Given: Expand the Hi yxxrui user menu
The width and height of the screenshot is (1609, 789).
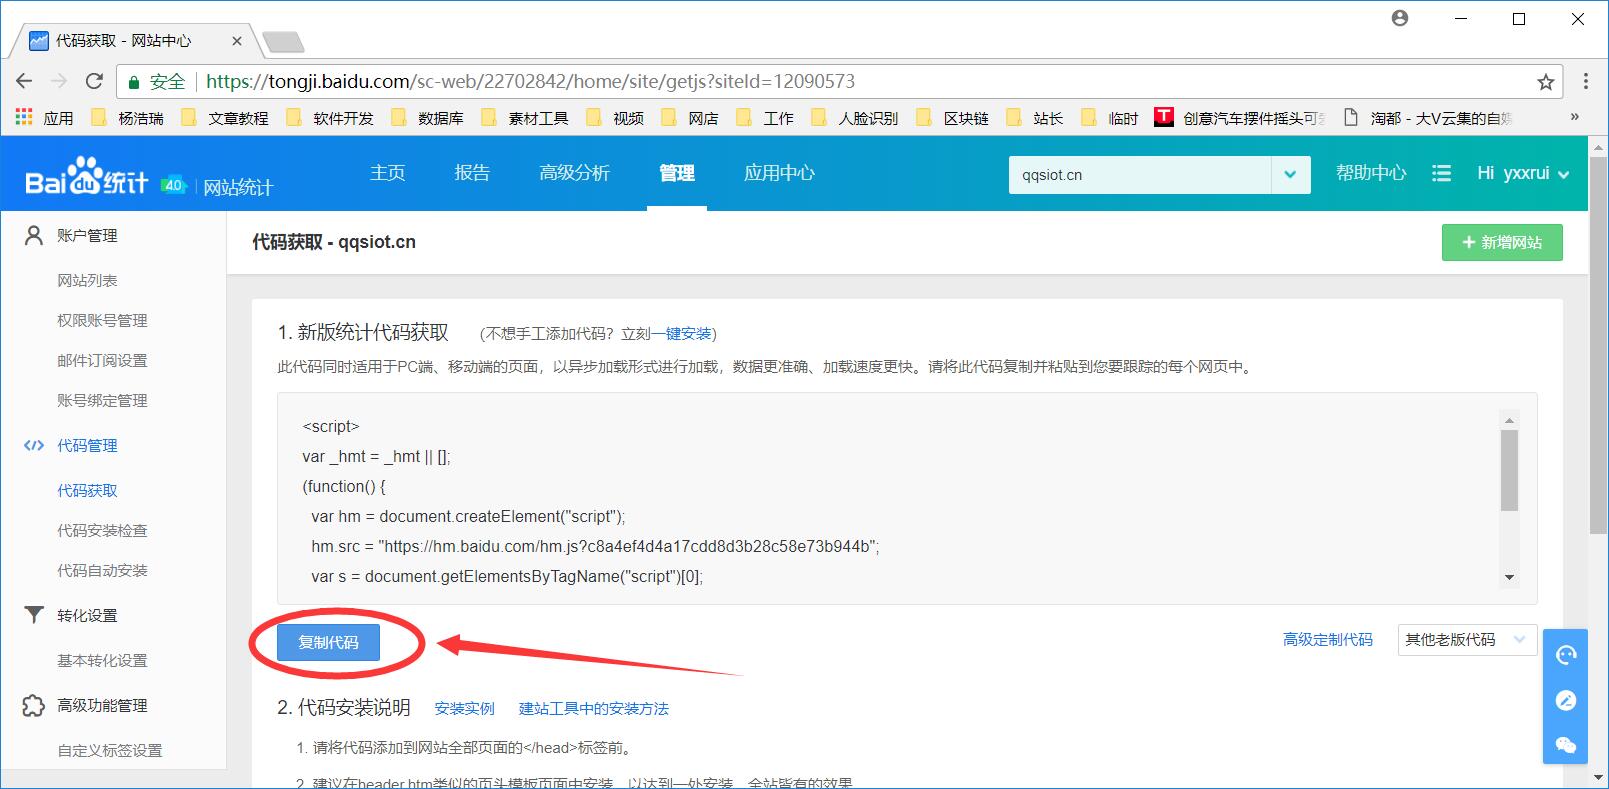Looking at the screenshot, I should (x=1523, y=173).
